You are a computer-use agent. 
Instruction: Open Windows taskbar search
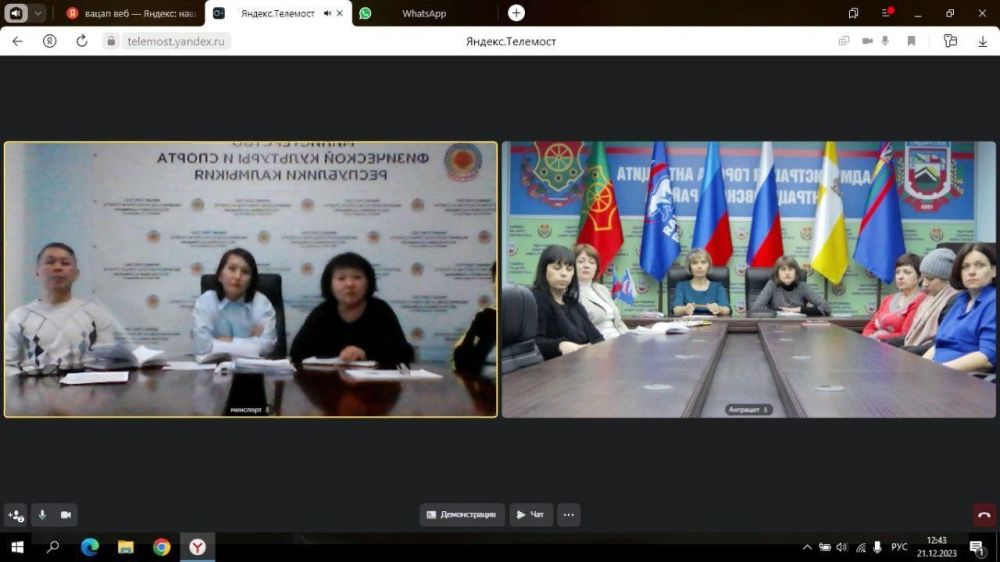(53, 547)
